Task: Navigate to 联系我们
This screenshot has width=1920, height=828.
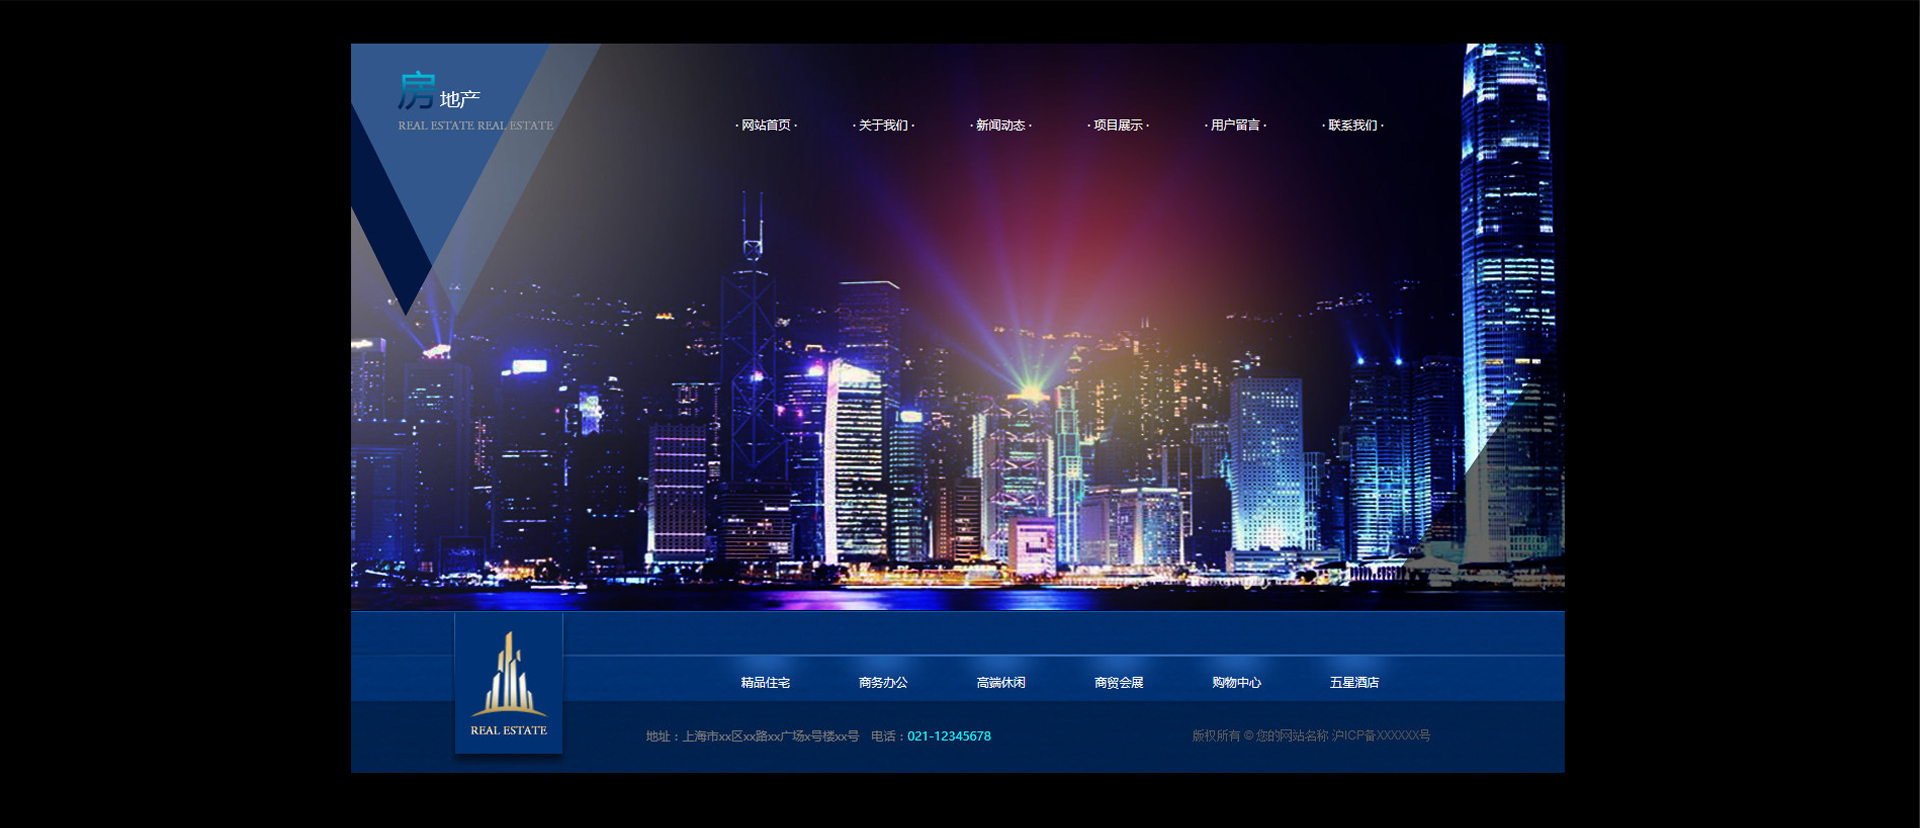Action: [x=1353, y=125]
